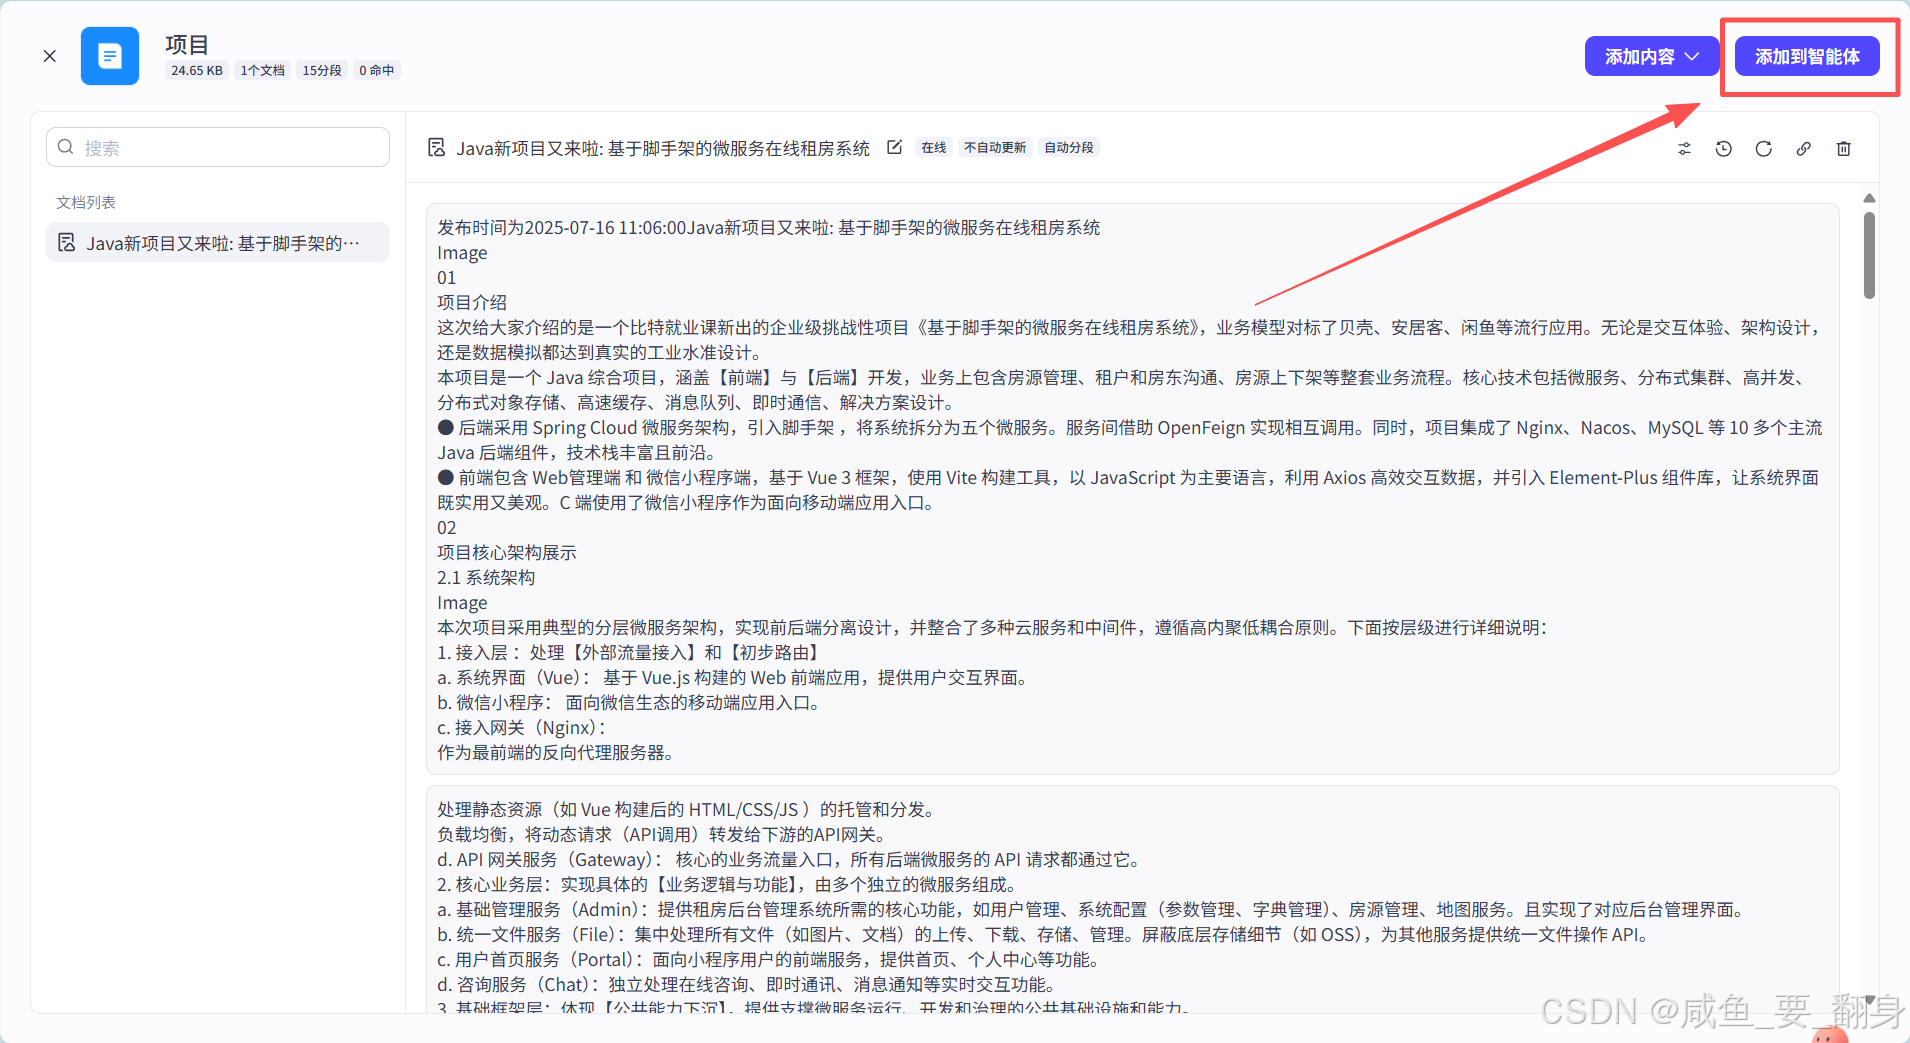Click the document icon beside the header title
Screen dimensions: 1910x1043
(436, 148)
